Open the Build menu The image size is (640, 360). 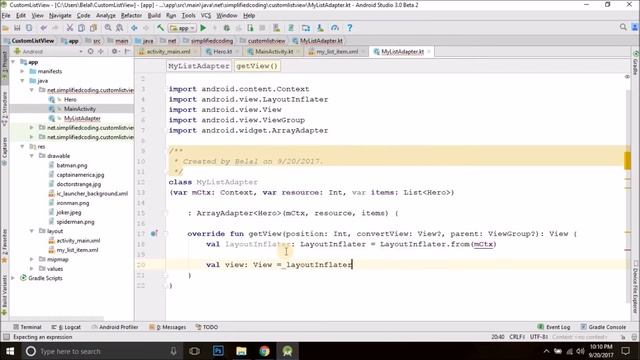(154, 16)
